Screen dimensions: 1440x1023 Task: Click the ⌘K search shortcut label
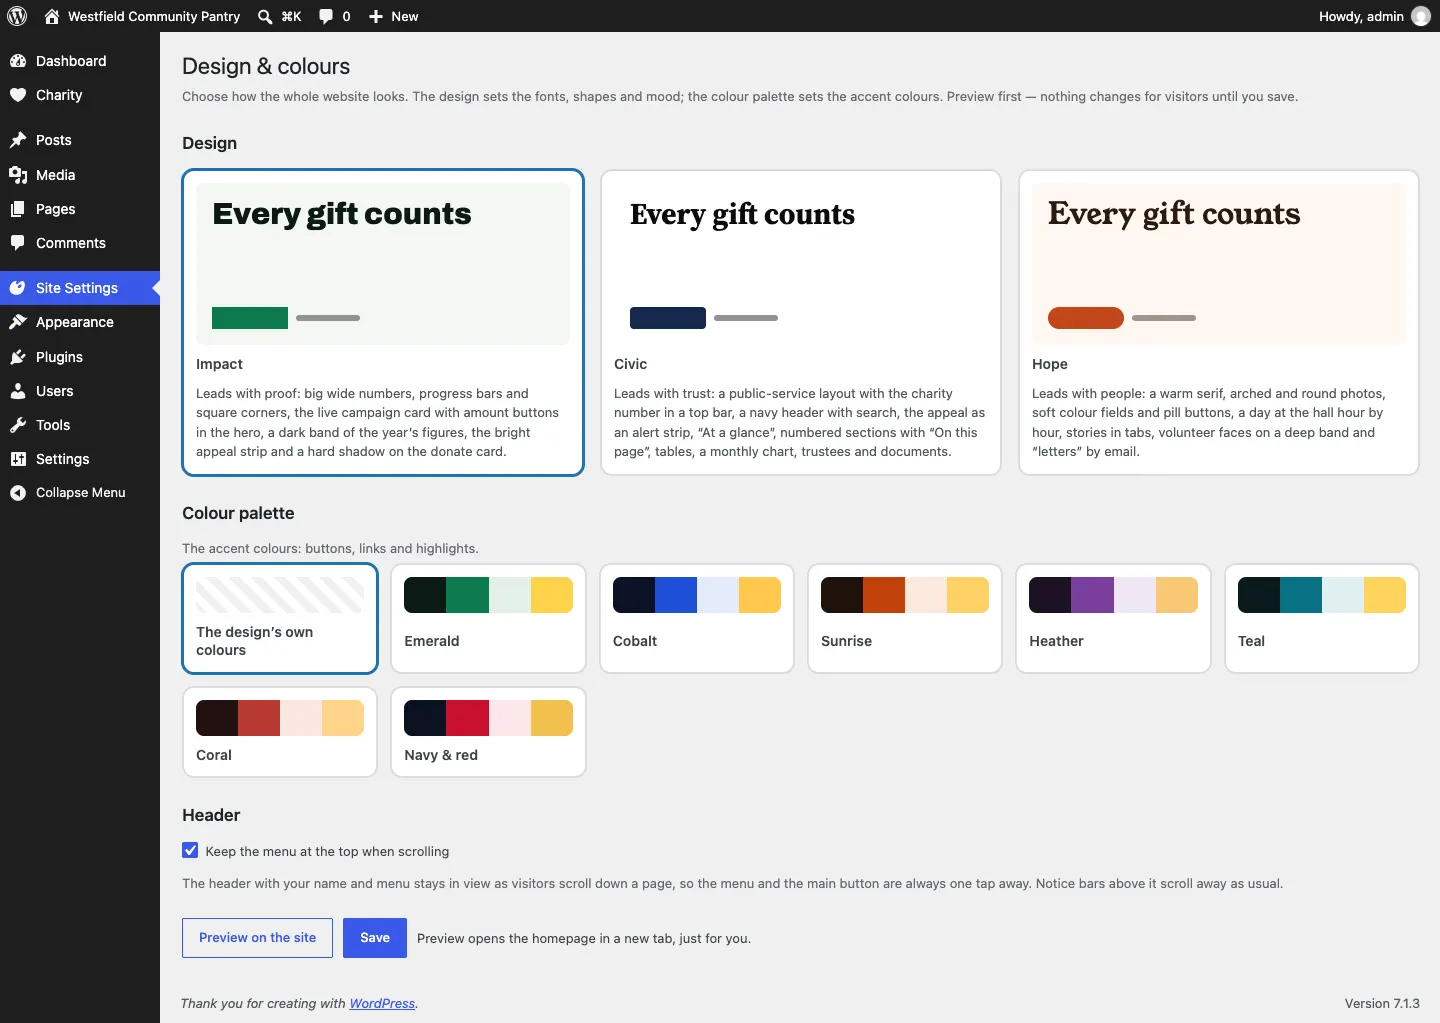pyautogui.click(x=291, y=16)
